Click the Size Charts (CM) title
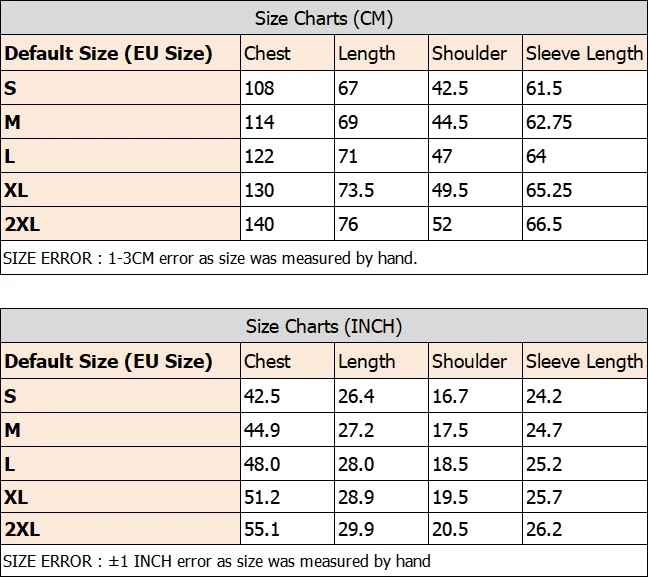Image resolution: width=648 pixels, height=577 pixels. 324,19
